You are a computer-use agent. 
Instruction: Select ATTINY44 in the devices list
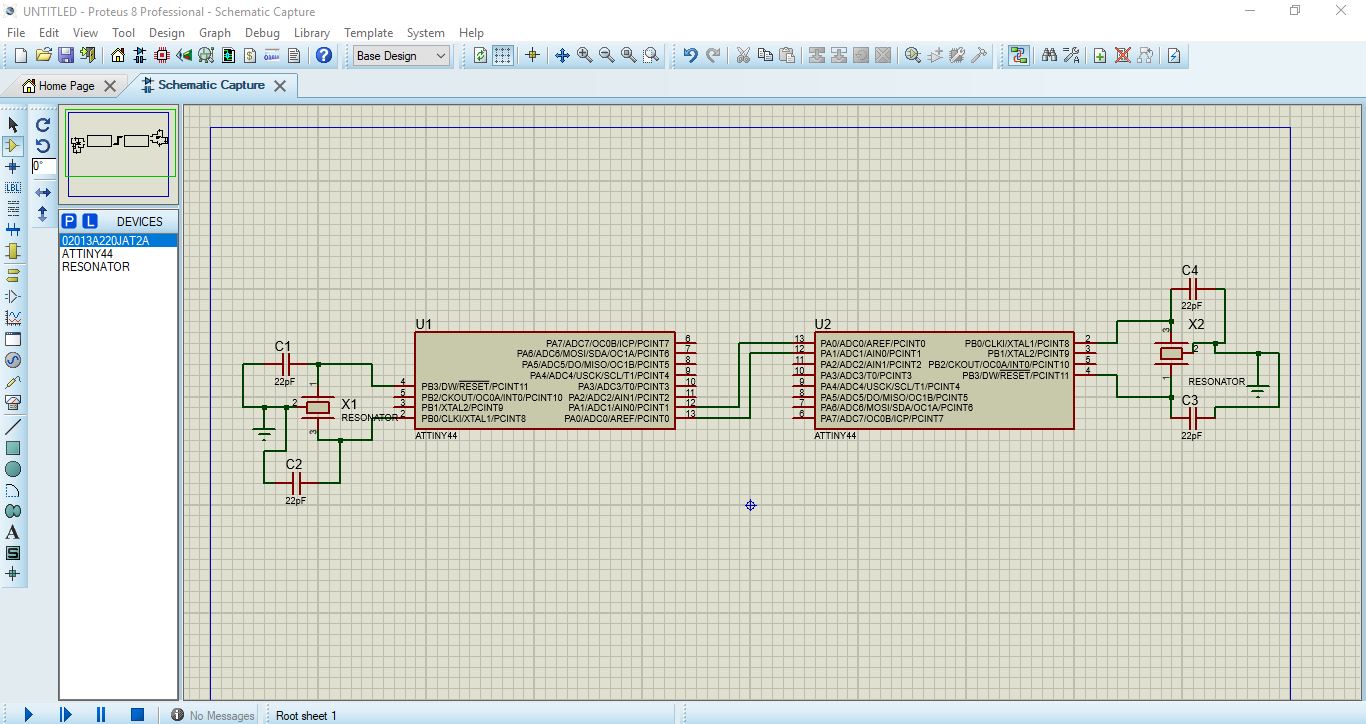(x=87, y=254)
